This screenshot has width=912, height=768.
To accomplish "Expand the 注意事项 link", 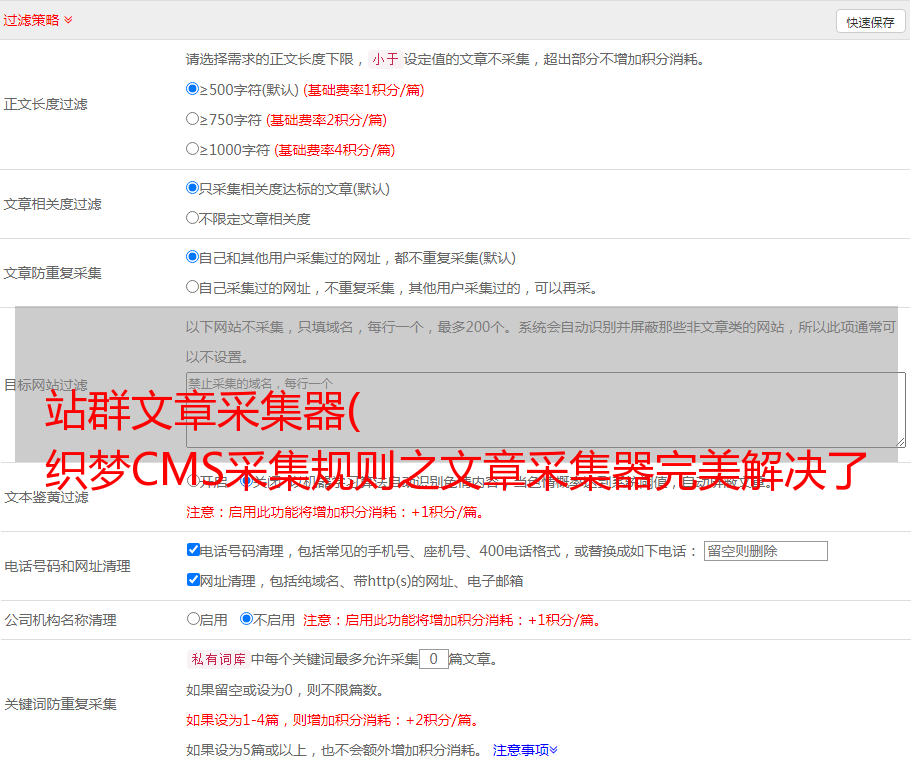I will click(x=525, y=750).
